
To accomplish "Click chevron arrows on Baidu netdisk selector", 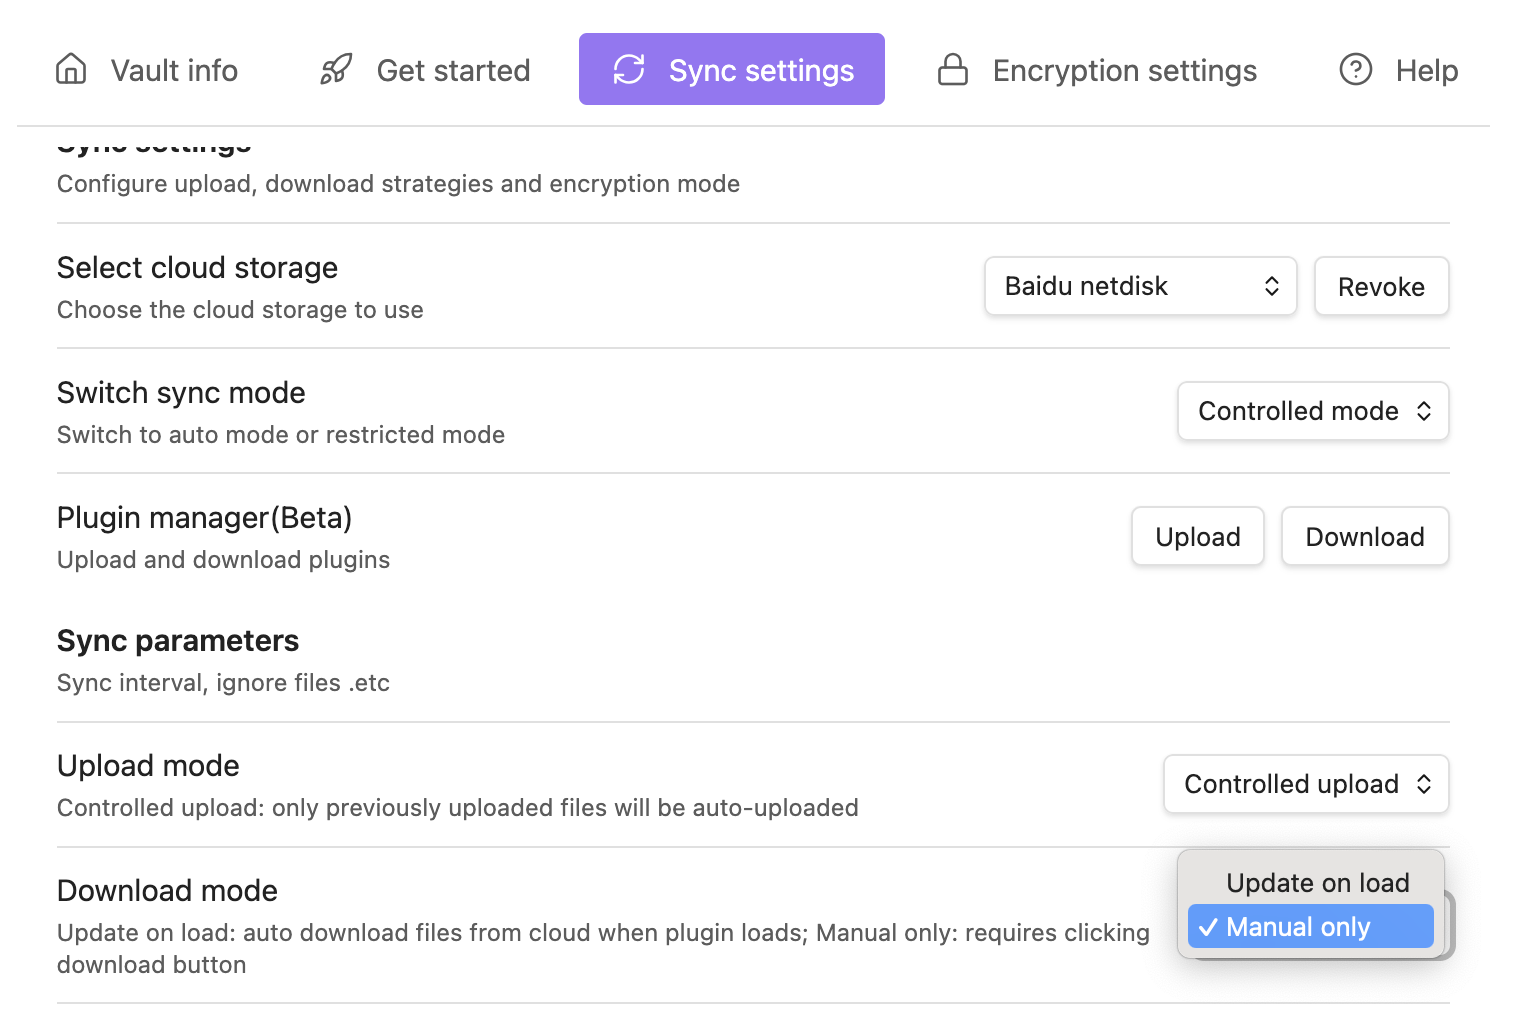I will [x=1272, y=286].
